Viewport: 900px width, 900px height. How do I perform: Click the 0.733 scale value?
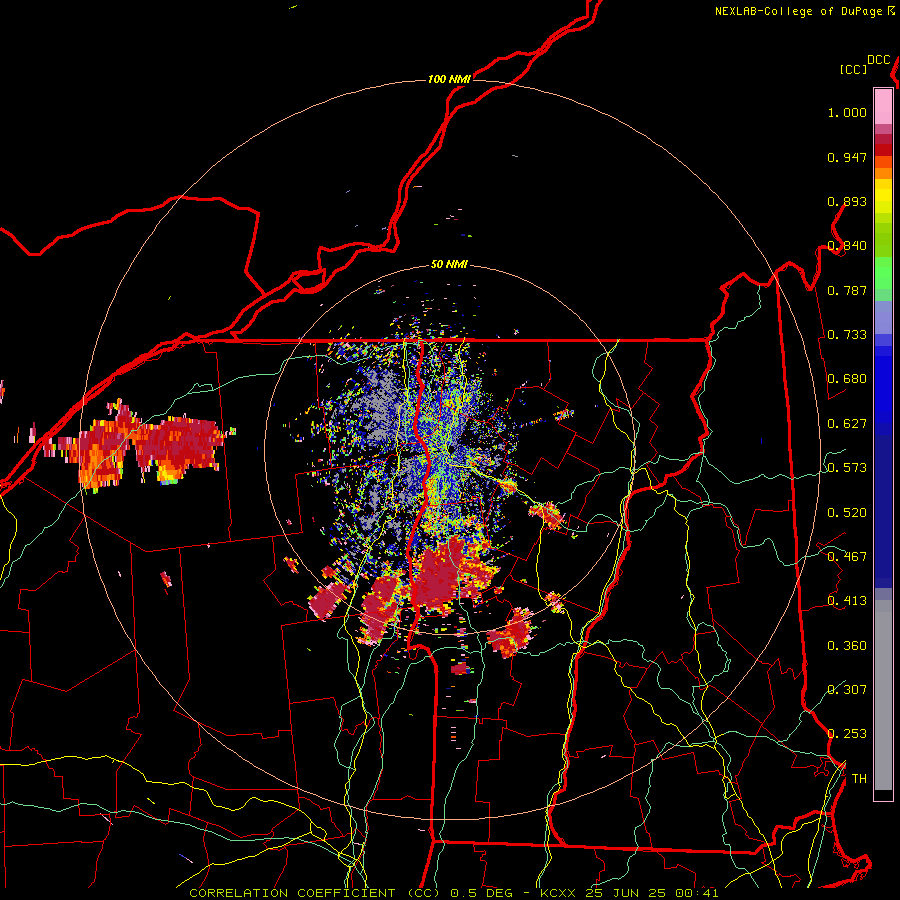click(x=847, y=335)
